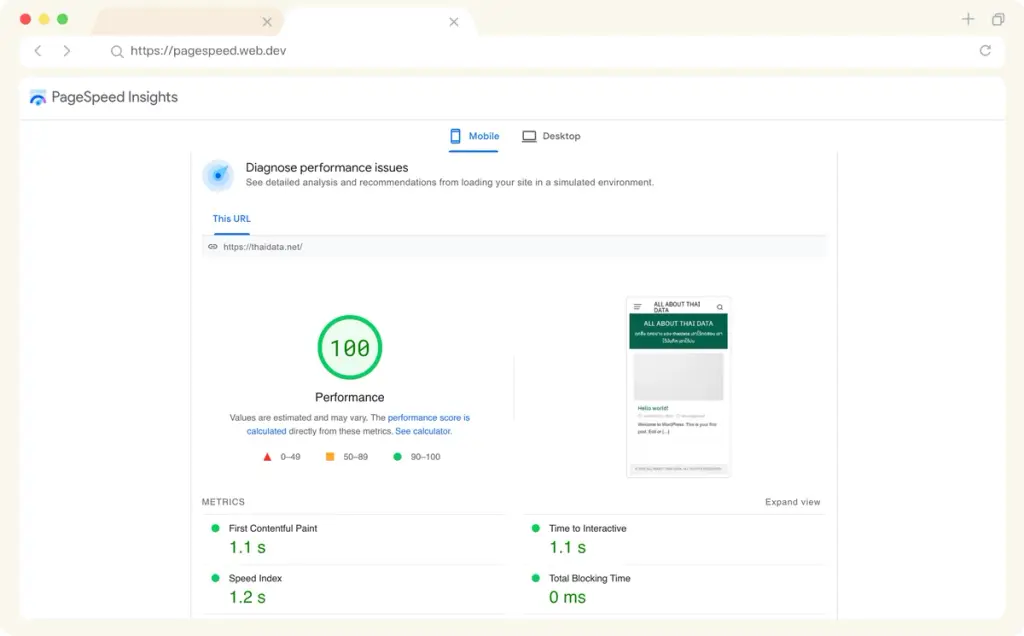The height and width of the screenshot is (636, 1024).
Task: Click the Speed Index 1.2 s value
Action: tap(248, 597)
